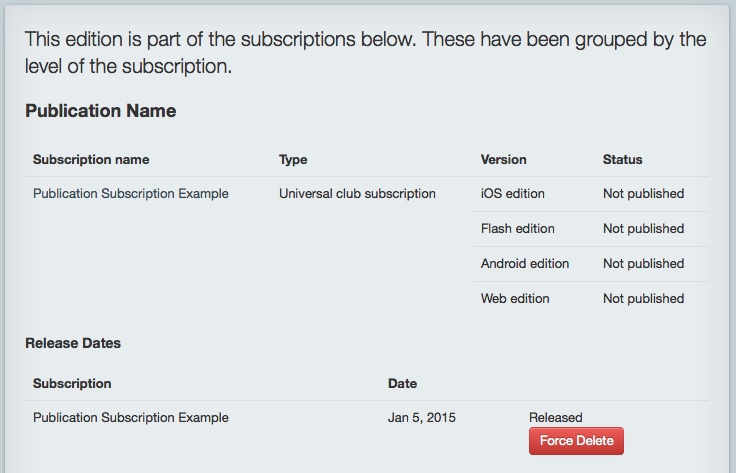
Task: Open Publication Subscription Example link in first table
Action: tap(130, 194)
